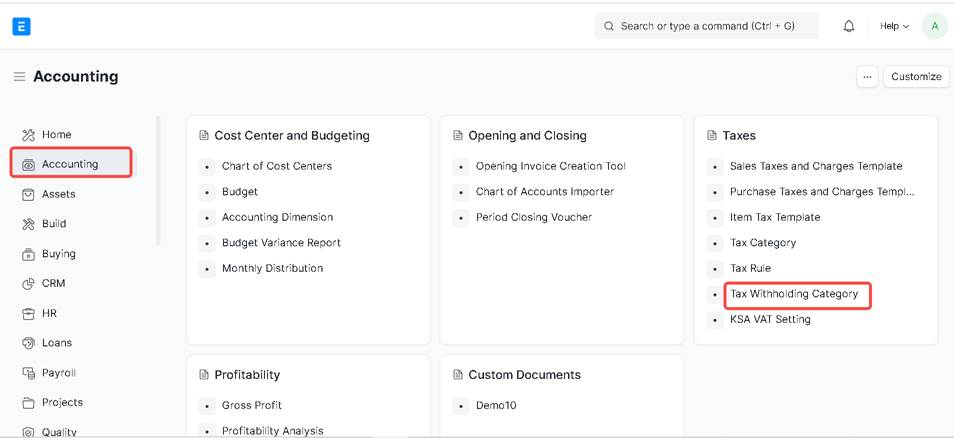Image resolution: width=954 pixels, height=438 pixels.
Task: Click the Assets sidebar icon
Action: 28,194
